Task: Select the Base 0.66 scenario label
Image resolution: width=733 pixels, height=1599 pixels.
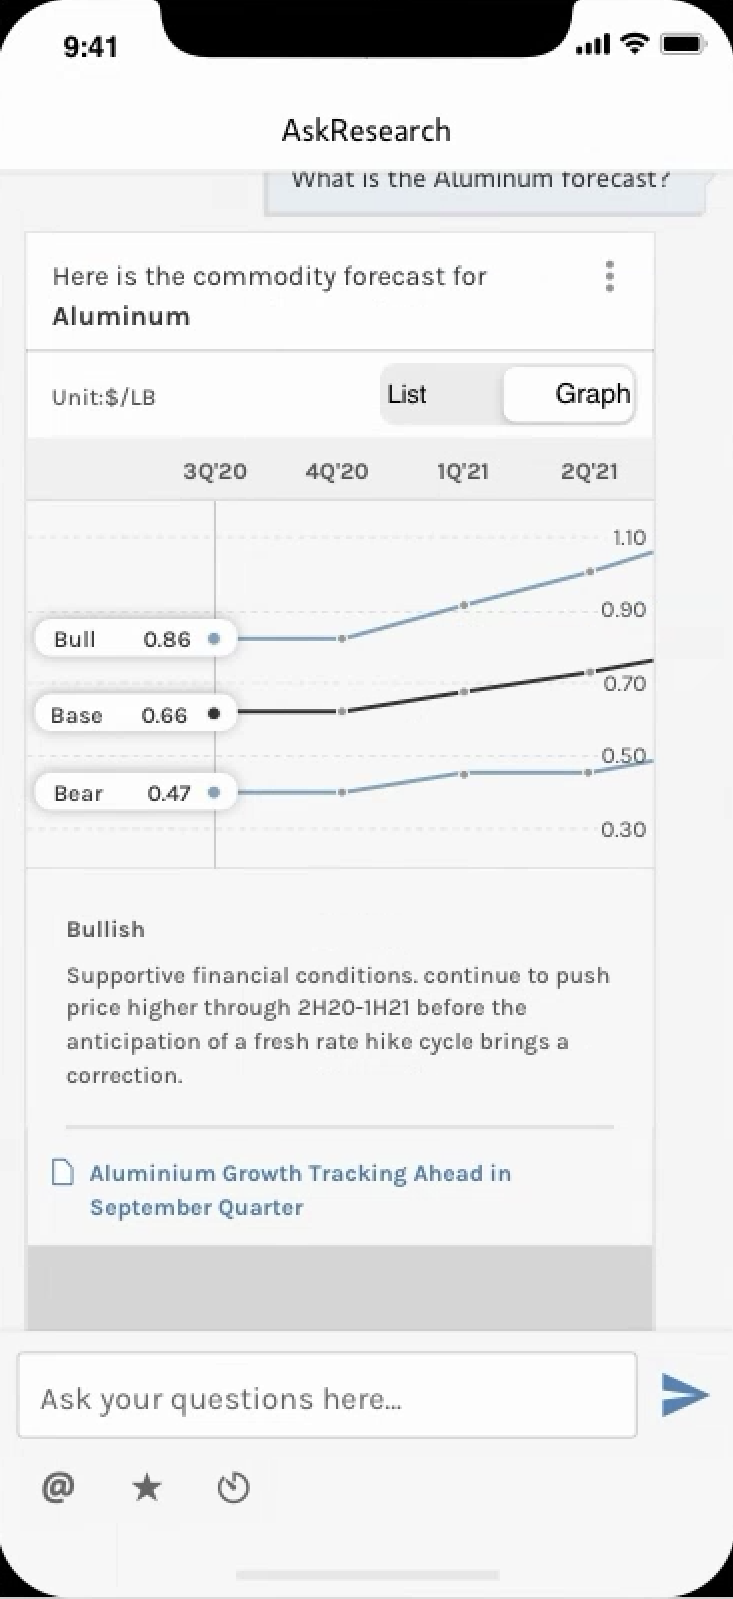Action: click(120, 715)
